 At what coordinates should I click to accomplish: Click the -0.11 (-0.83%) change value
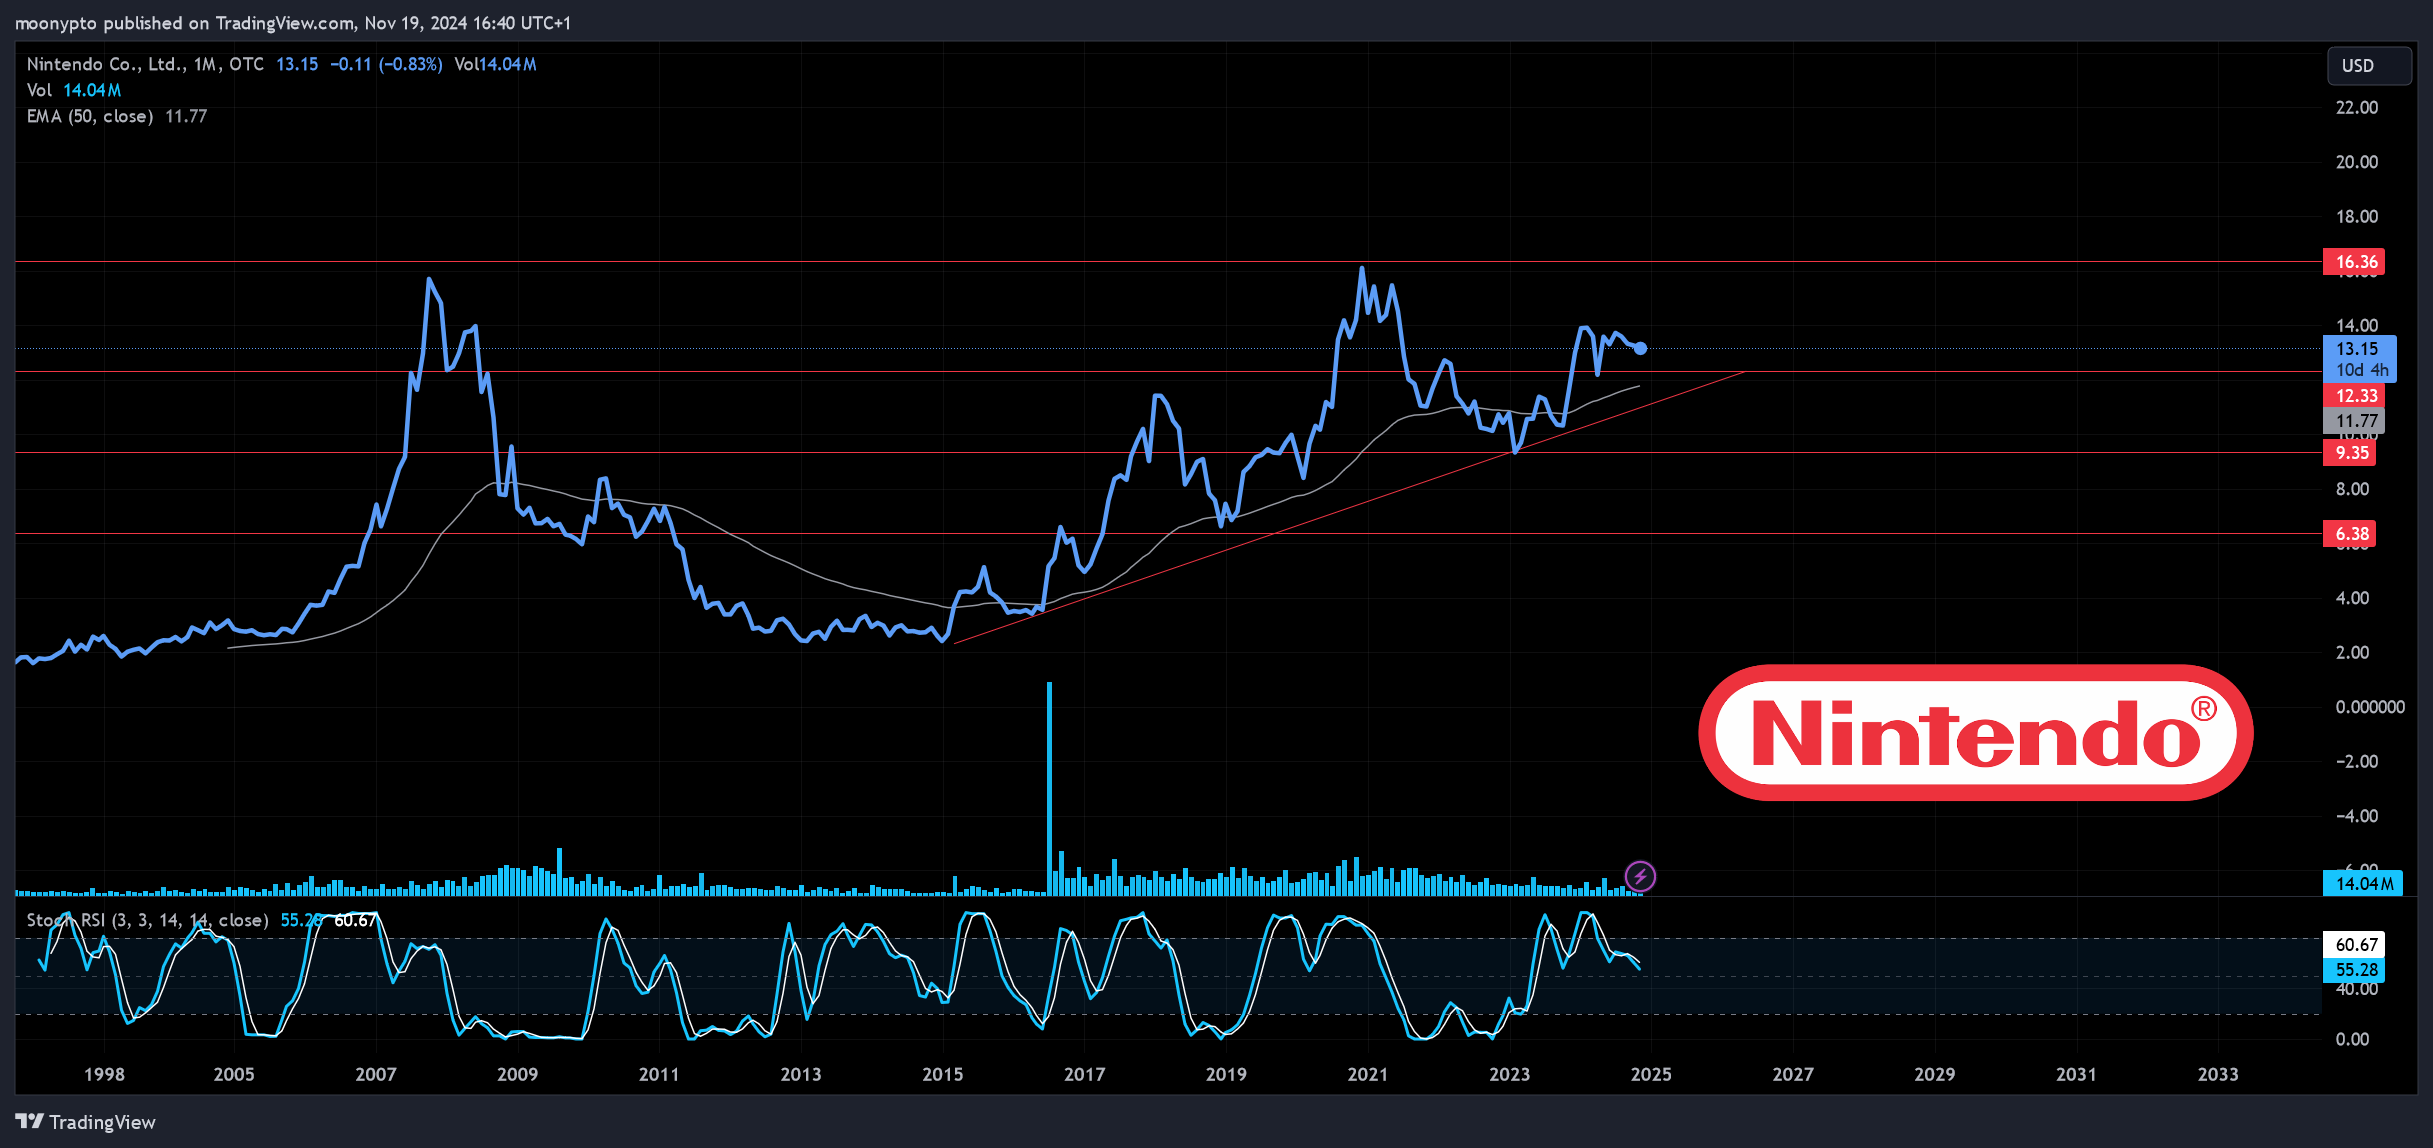pyautogui.click(x=386, y=64)
